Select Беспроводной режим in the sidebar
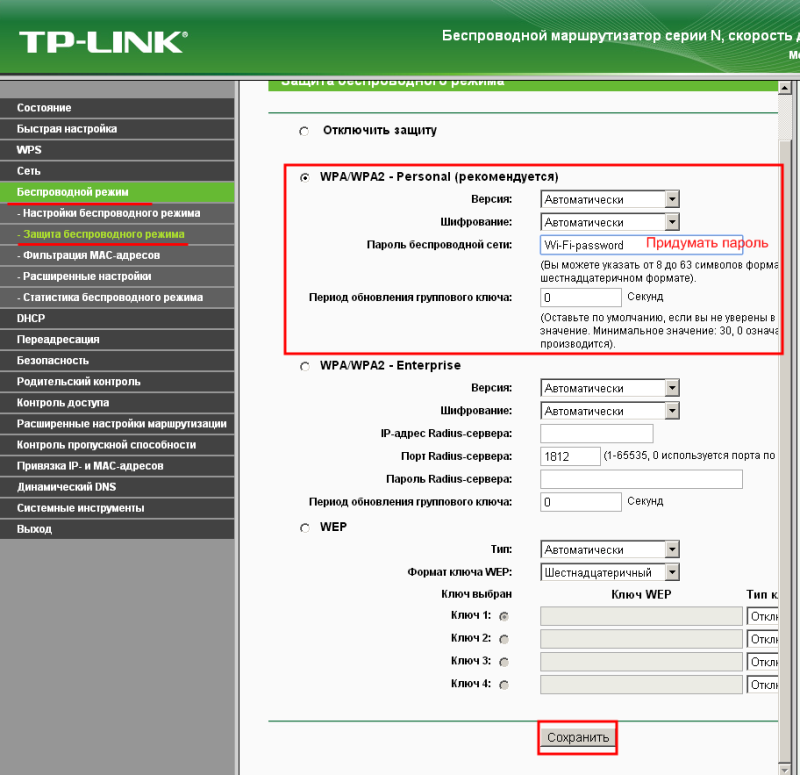 pos(117,192)
